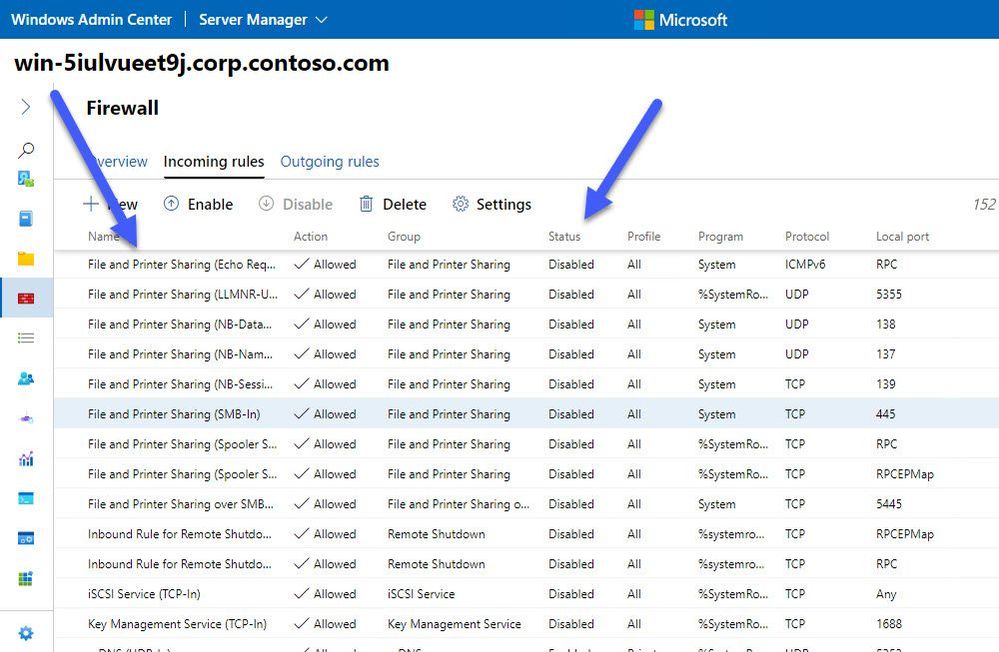Sort by the Status column header
Screen dimensions: 999x652
point(564,236)
